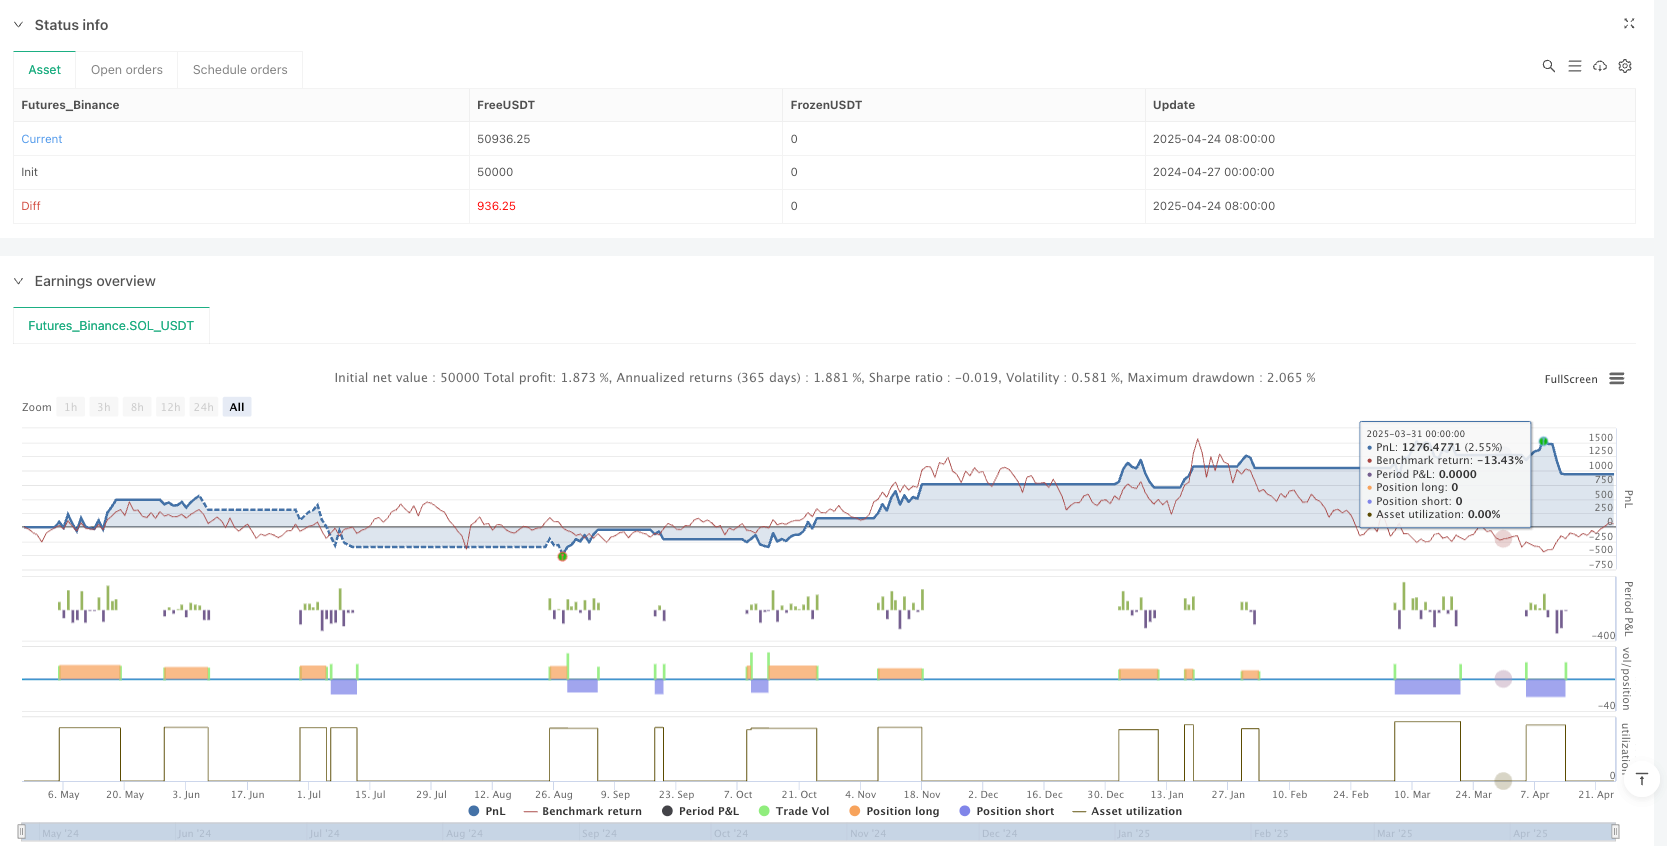Switch to the Open orders tab

[x=126, y=70]
